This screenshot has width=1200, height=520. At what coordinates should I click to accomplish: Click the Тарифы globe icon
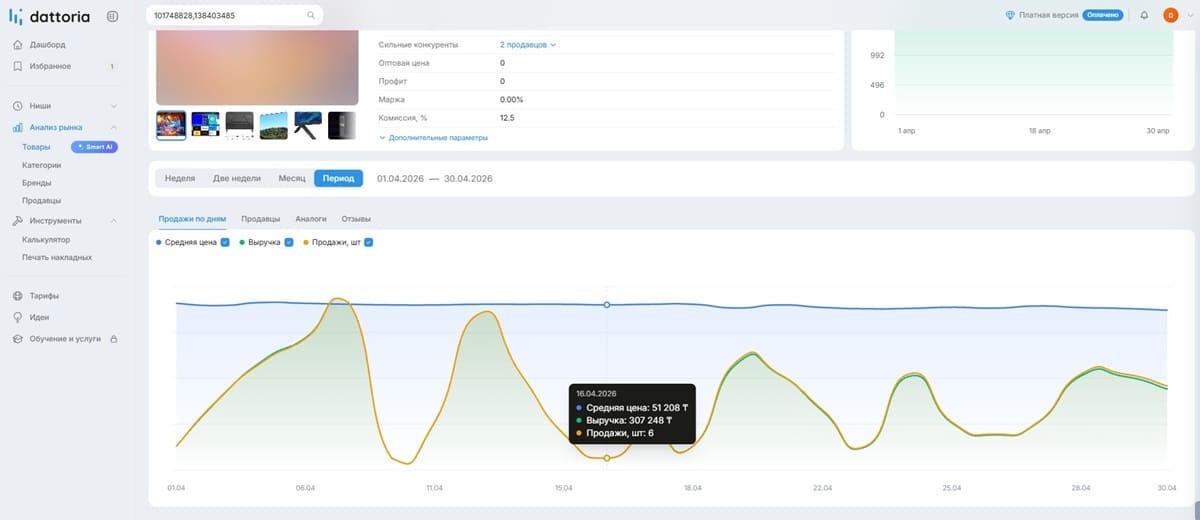tap(18, 296)
